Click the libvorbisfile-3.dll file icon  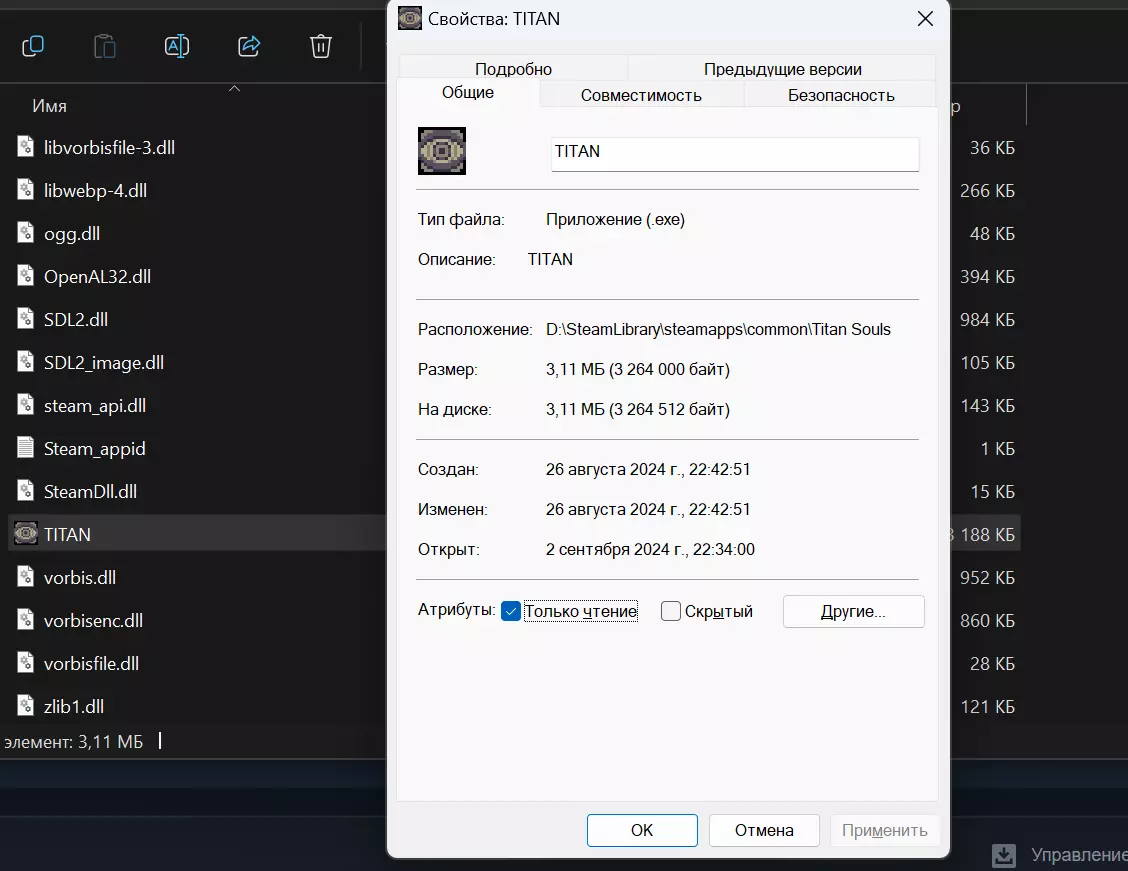pyautogui.click(x=25, y=147)
